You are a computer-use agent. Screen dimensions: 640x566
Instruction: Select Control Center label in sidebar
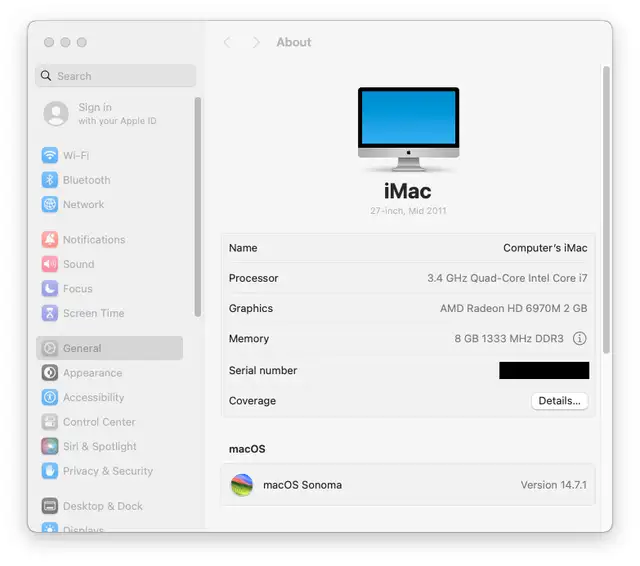(99, 422)
